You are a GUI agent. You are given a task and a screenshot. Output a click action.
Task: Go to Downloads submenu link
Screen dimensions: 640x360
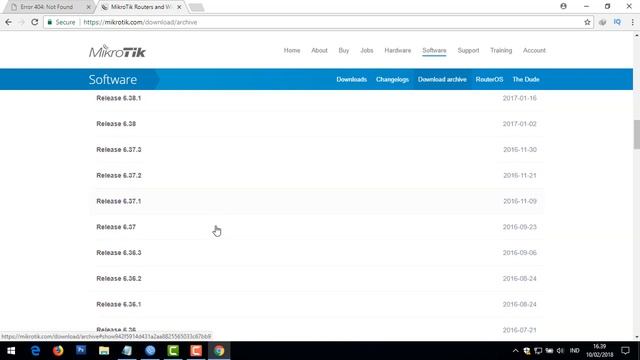pyautogui.click(x=351, y=80)
